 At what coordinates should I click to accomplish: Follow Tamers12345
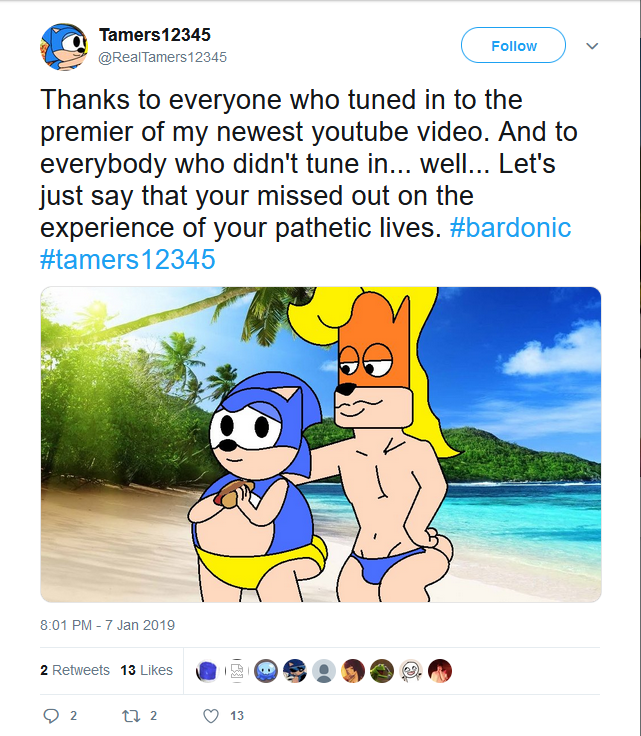(x=513, y=46)
